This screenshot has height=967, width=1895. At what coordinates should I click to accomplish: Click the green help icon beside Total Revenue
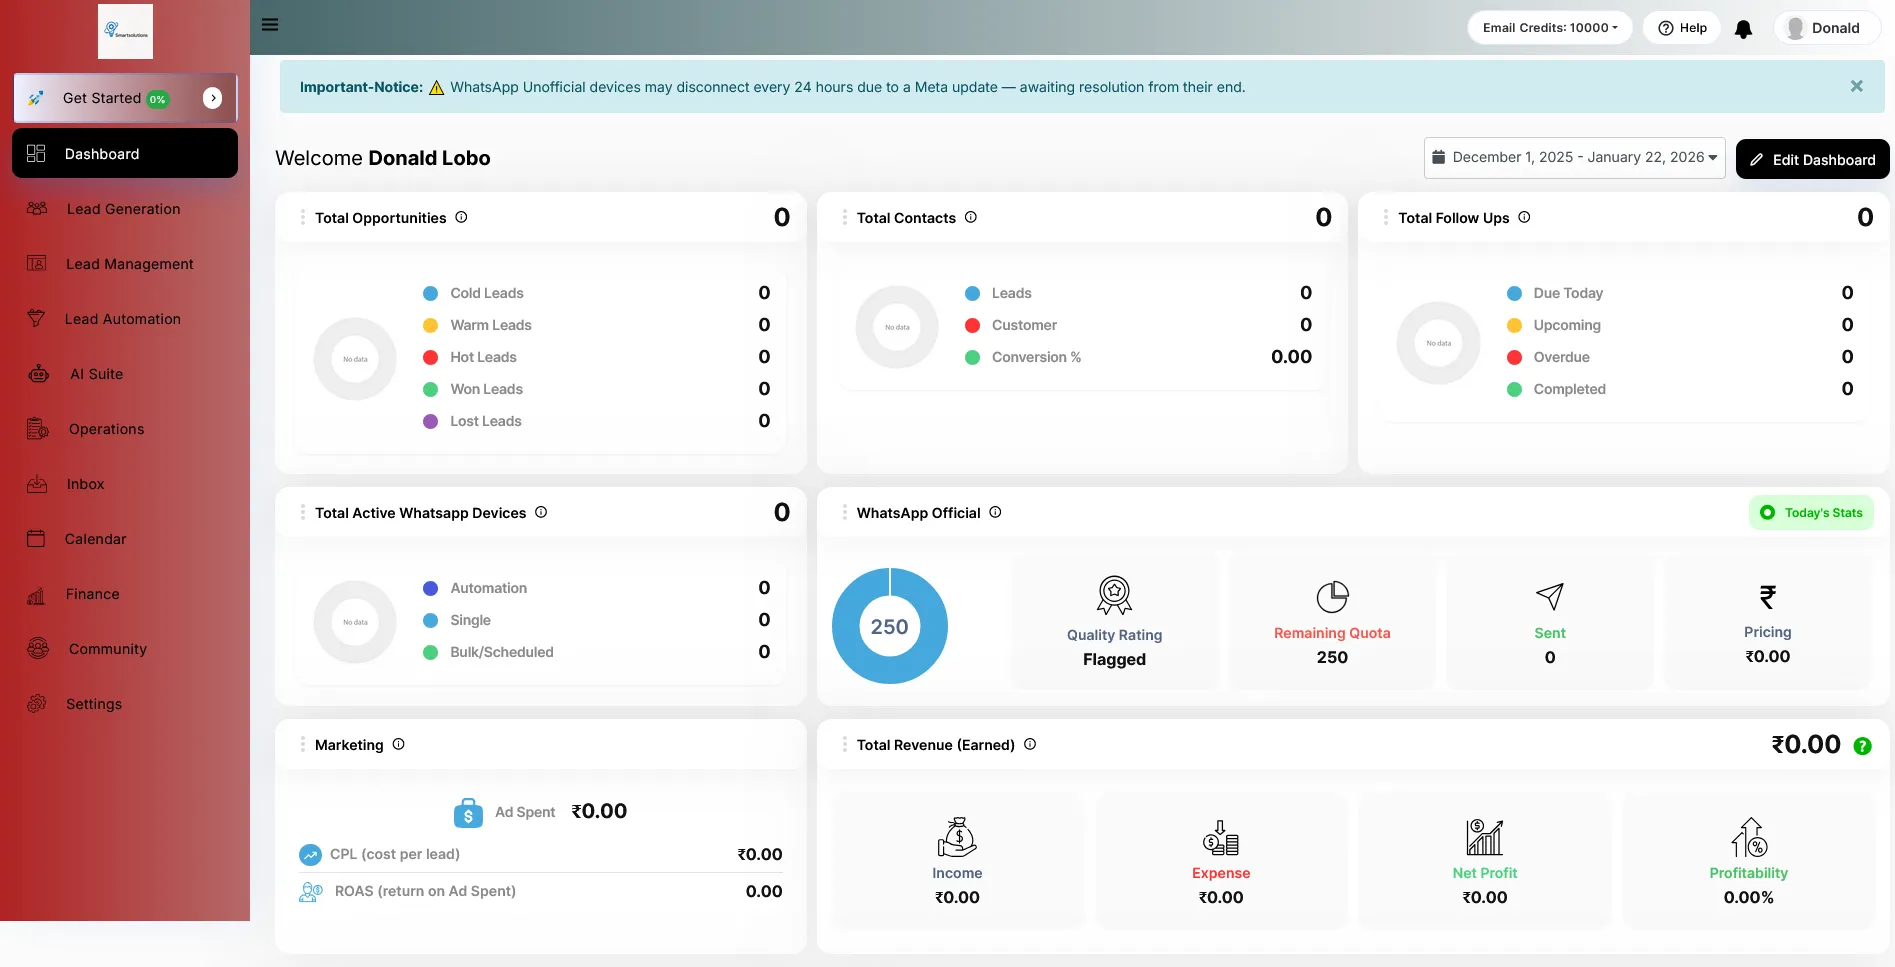click(1862, 746)
